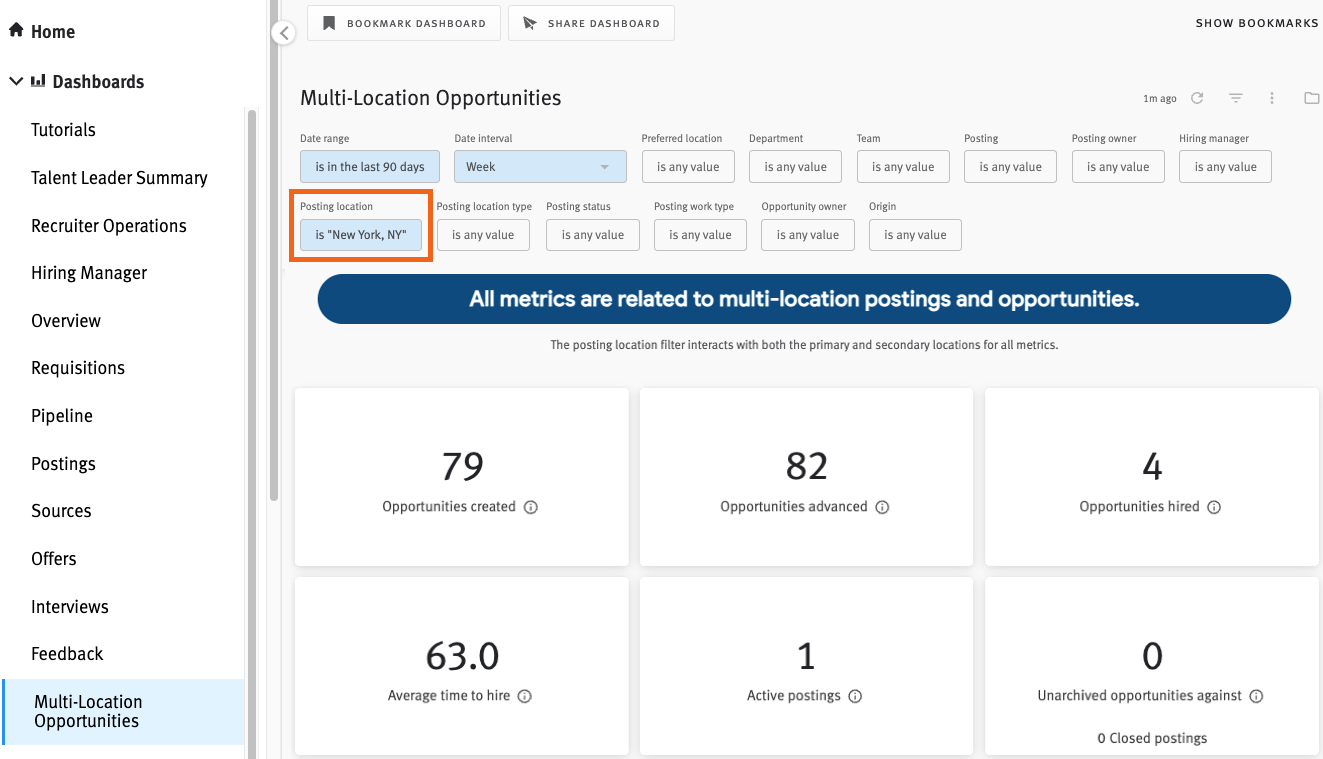Open the Origin filter
Screen dimensions: 1323x759
[x=915, y=235]
